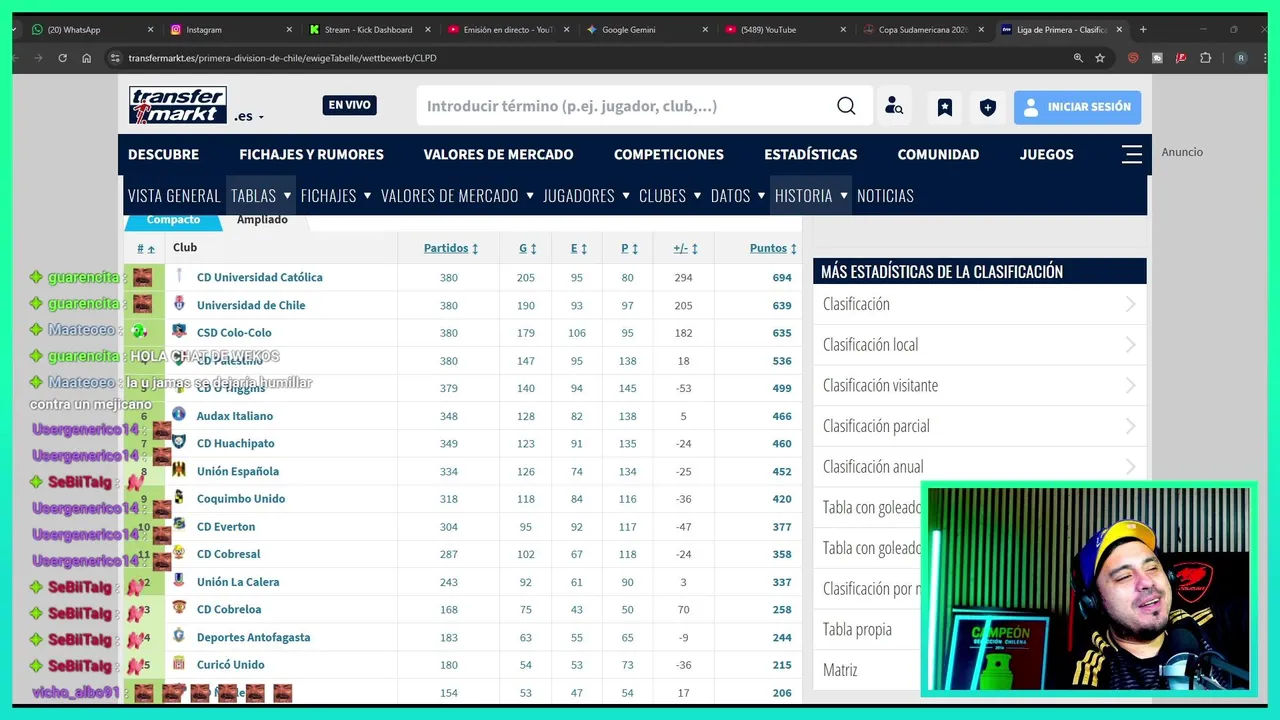Click the browser address bar URL
Image resolution: width=1280 pixels, height=720 pixels.
coord(282,58)
